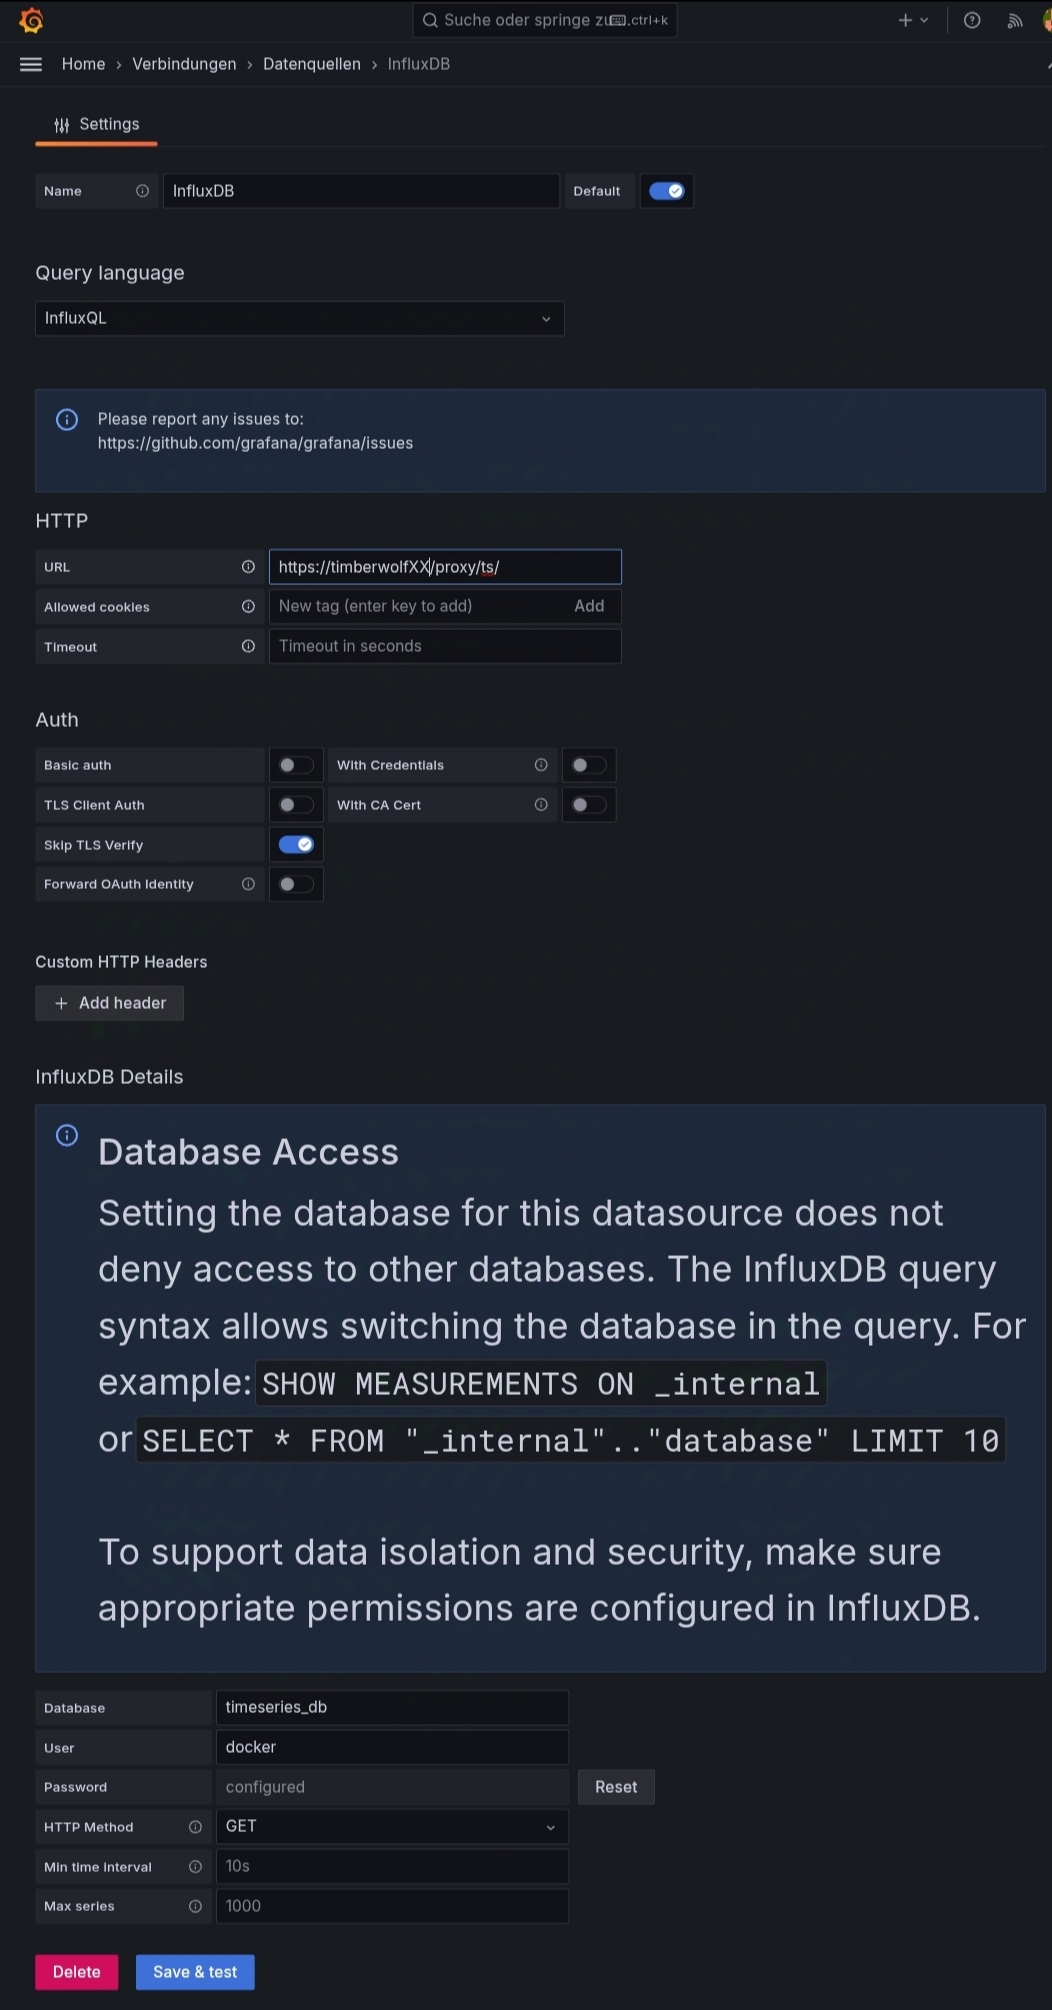
Task: Click the user avatar in the top corner
Action: tap(1047, 20)
